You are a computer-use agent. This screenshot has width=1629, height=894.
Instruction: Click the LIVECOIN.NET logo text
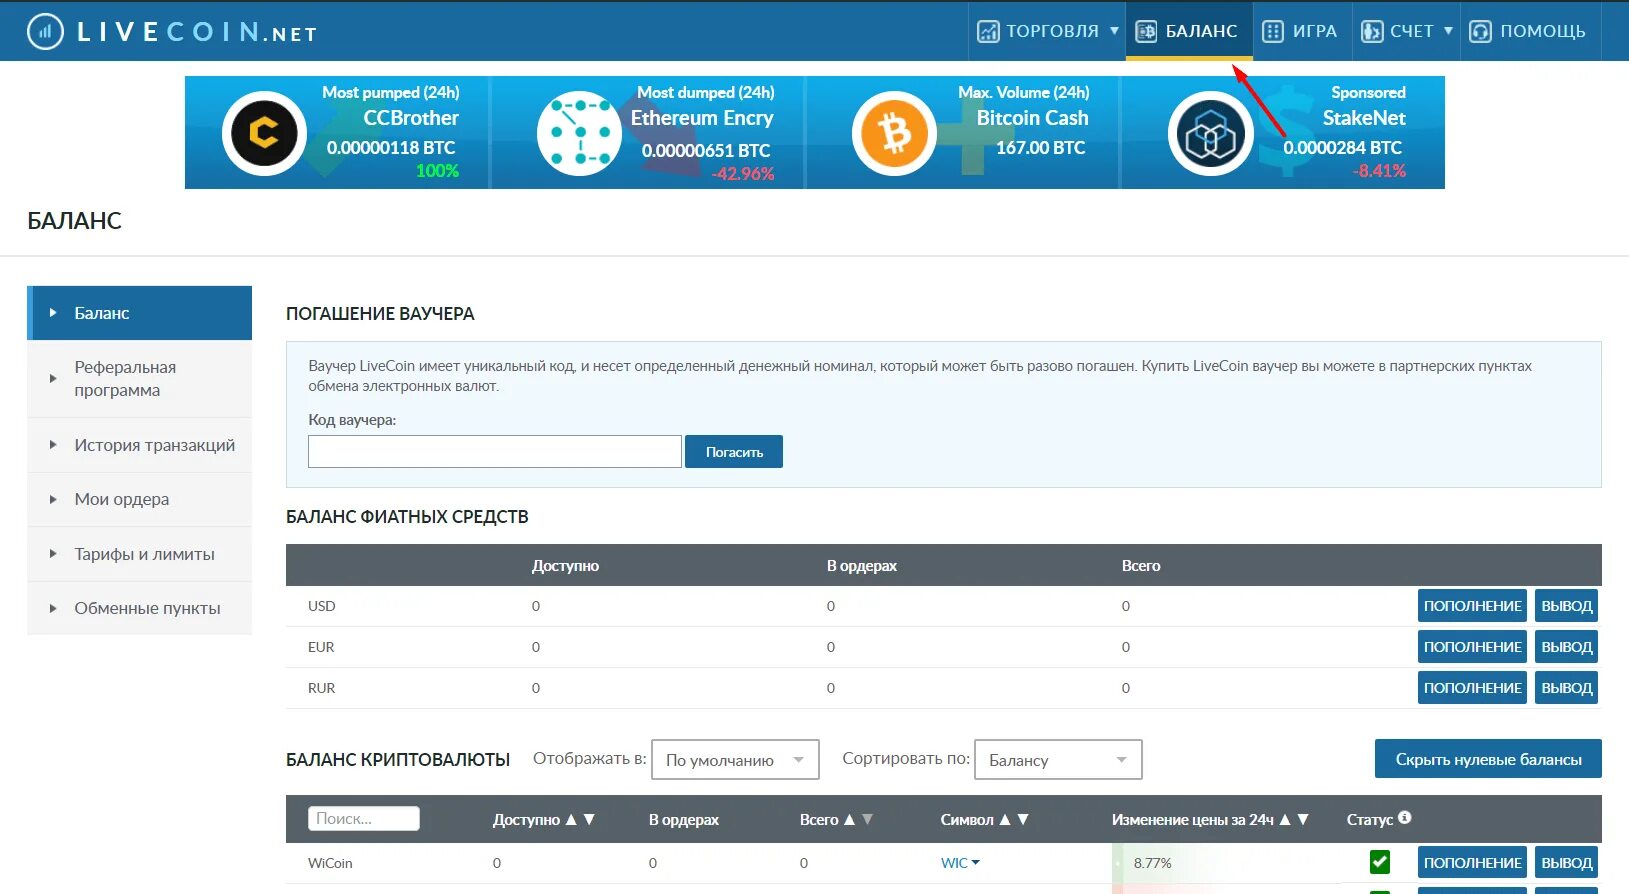point(197,32)
